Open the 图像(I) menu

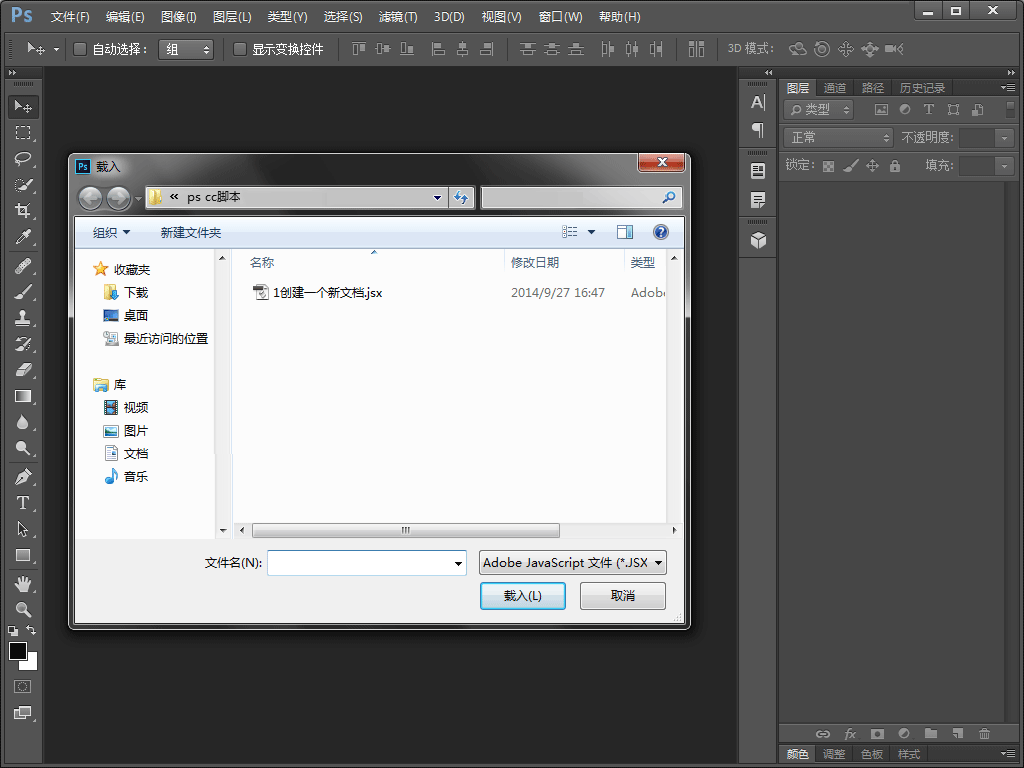tap(178, 17)
